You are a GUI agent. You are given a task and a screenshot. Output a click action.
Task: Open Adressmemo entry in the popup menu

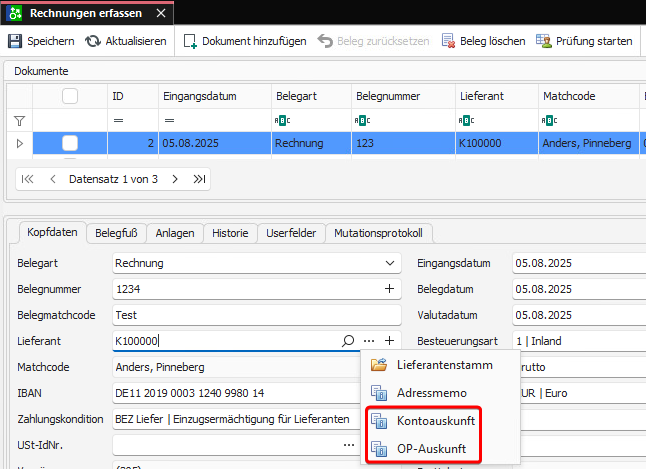tap(431, 393)
